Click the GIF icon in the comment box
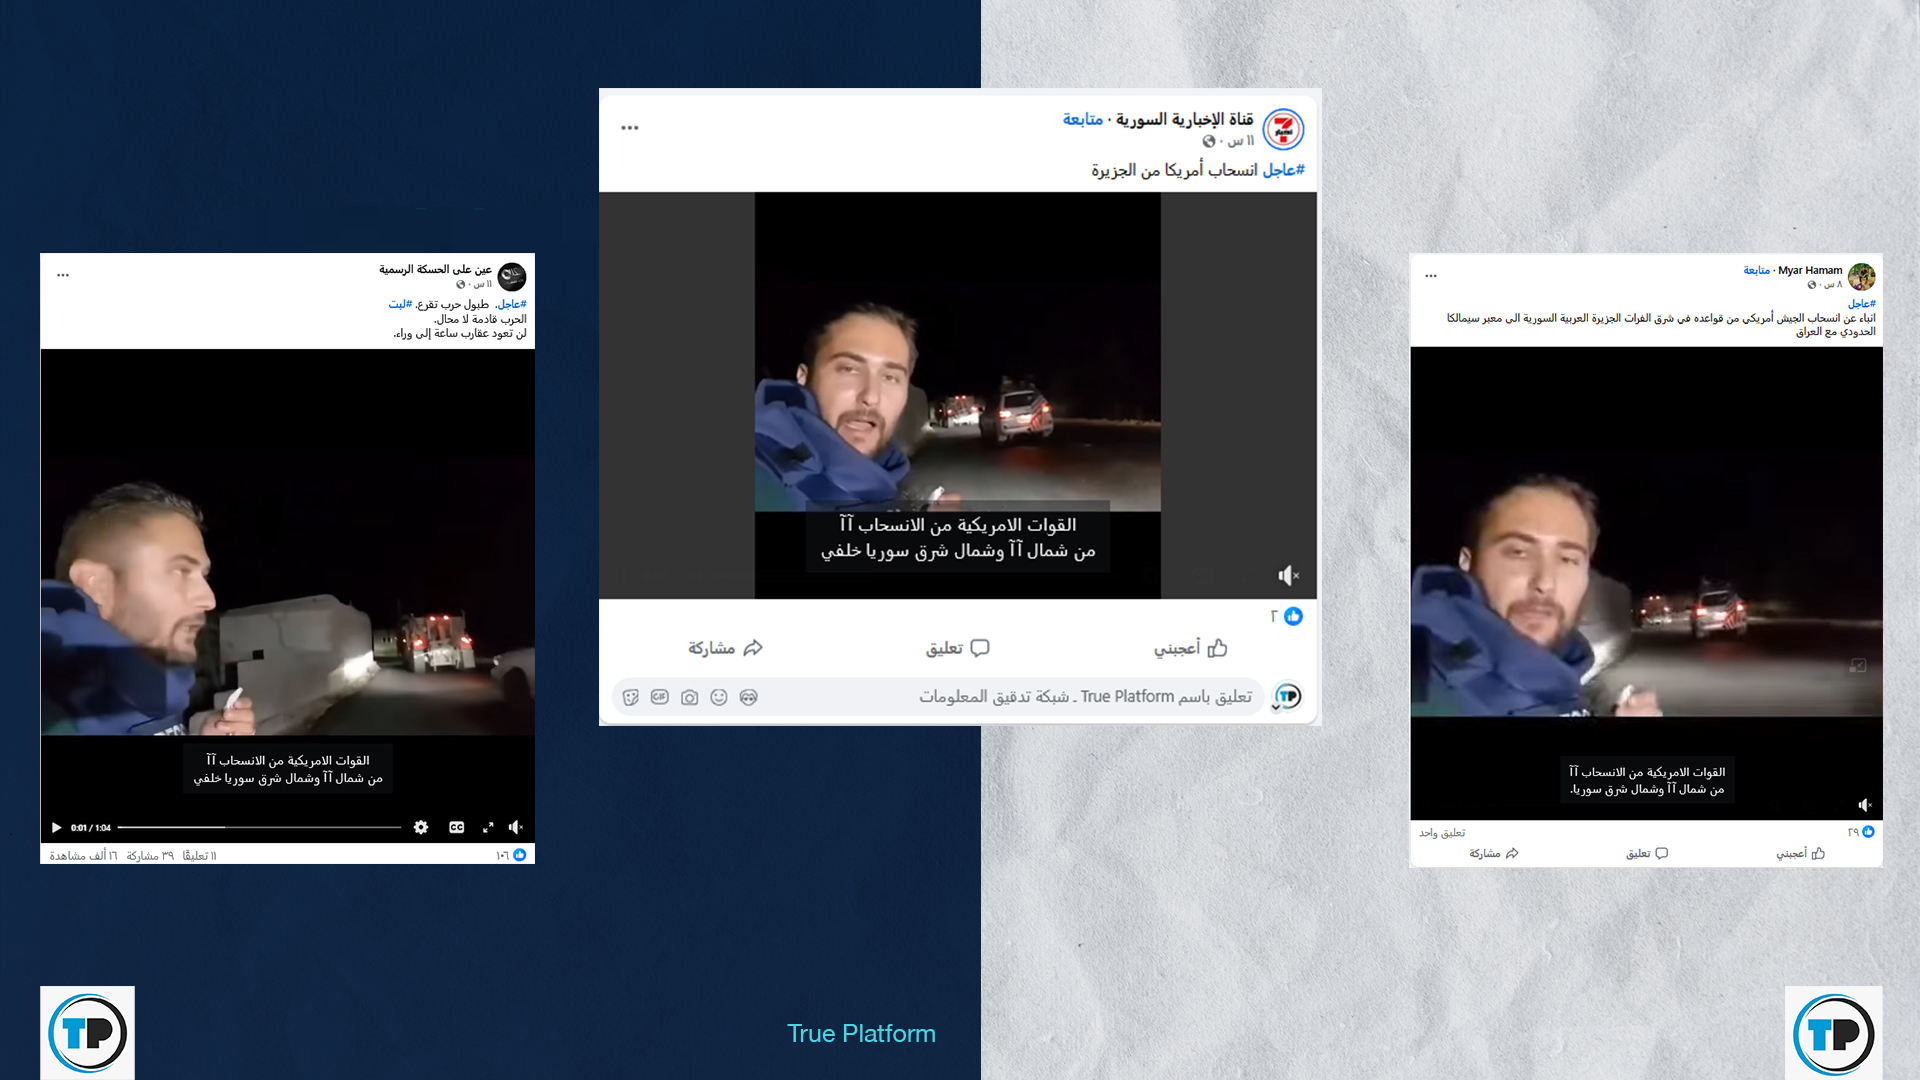Viewport: 1920px width, 1080px height. pyautogui.click(x=659, y=697)
